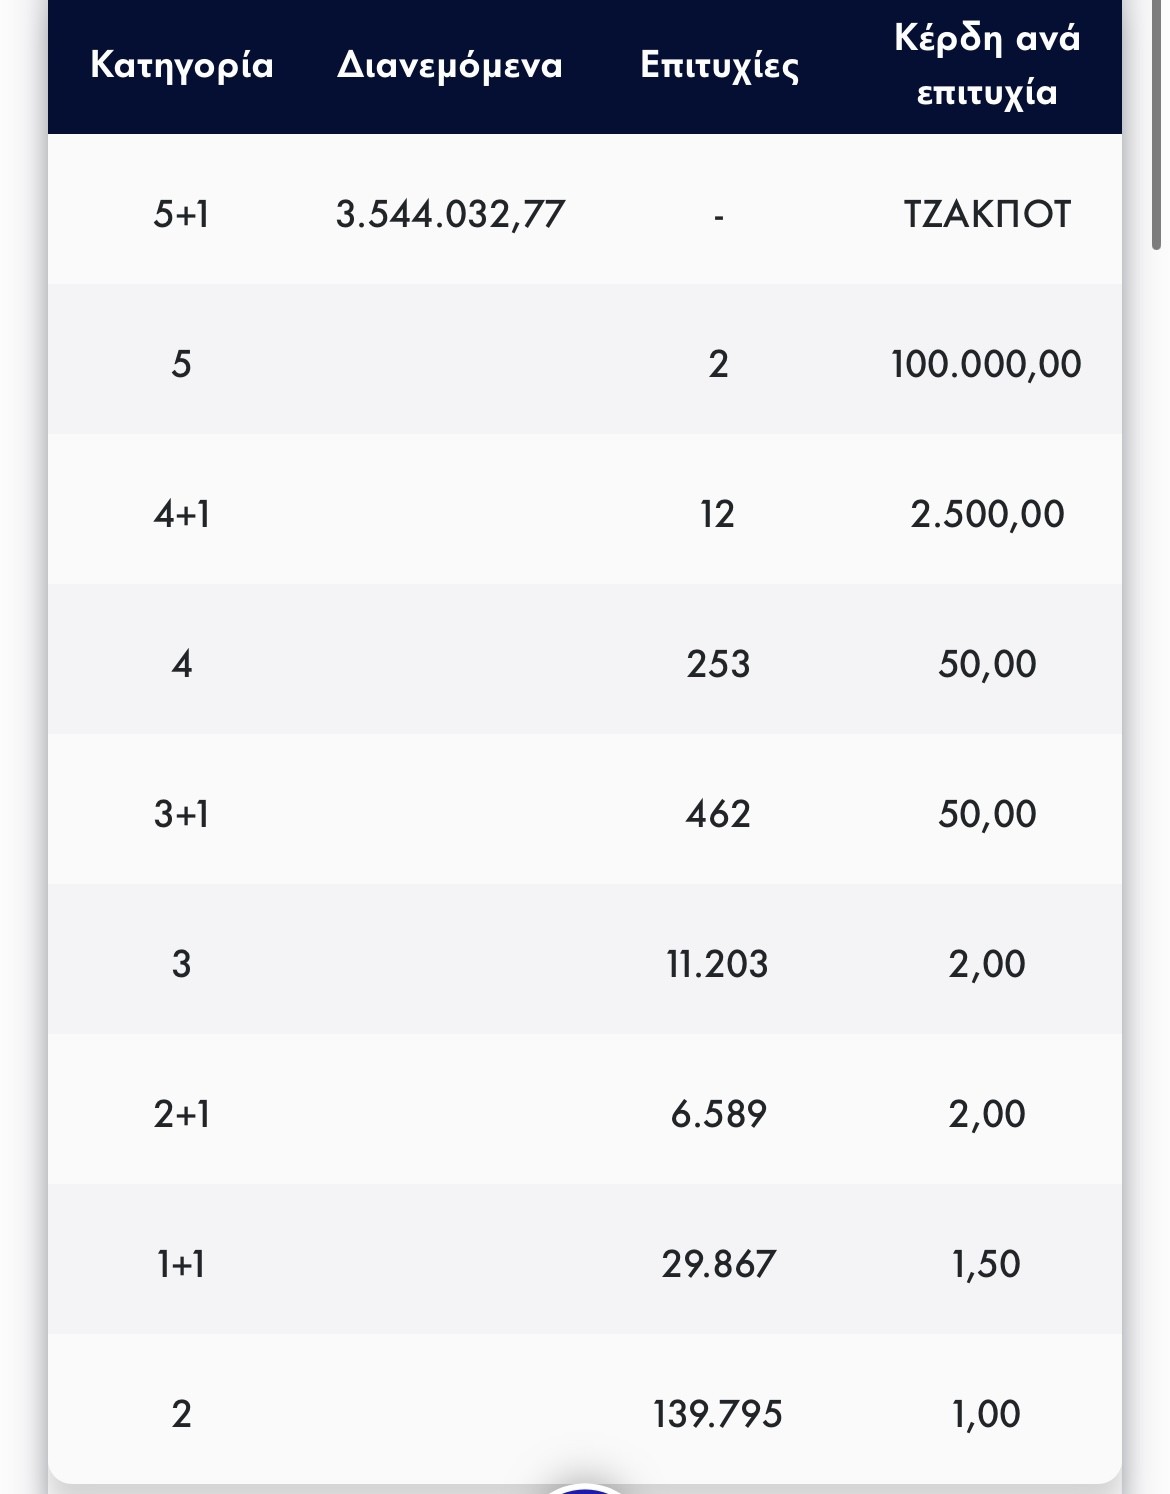The height and width of the screenshot is (1494, 1170).
Task: Click the 462 winners count
Action: 718,814
